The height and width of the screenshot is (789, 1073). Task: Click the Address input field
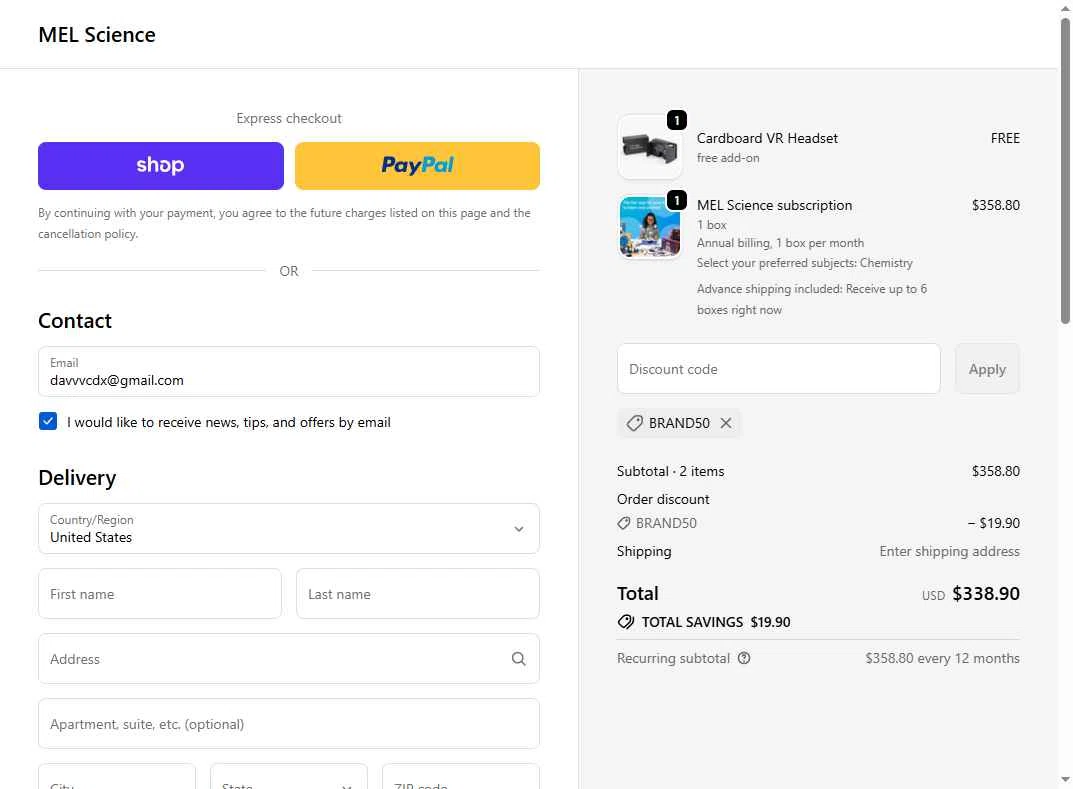point(289,658)
